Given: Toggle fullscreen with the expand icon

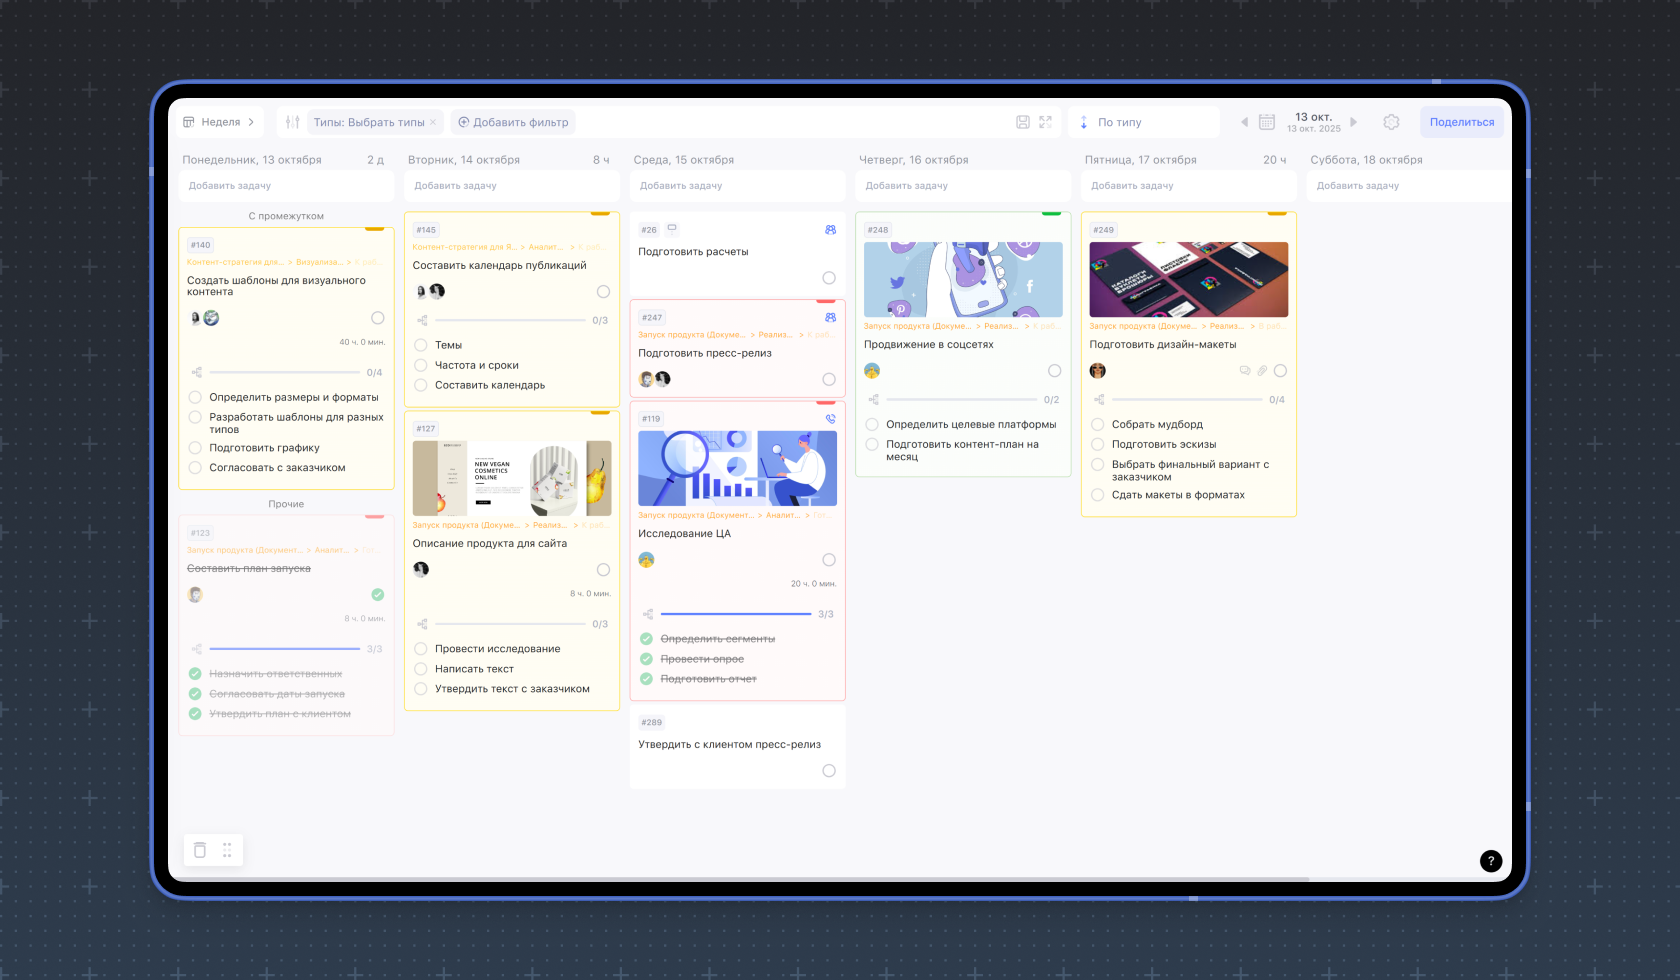Looking at the screenshot, I should [x=1045, y=122].
